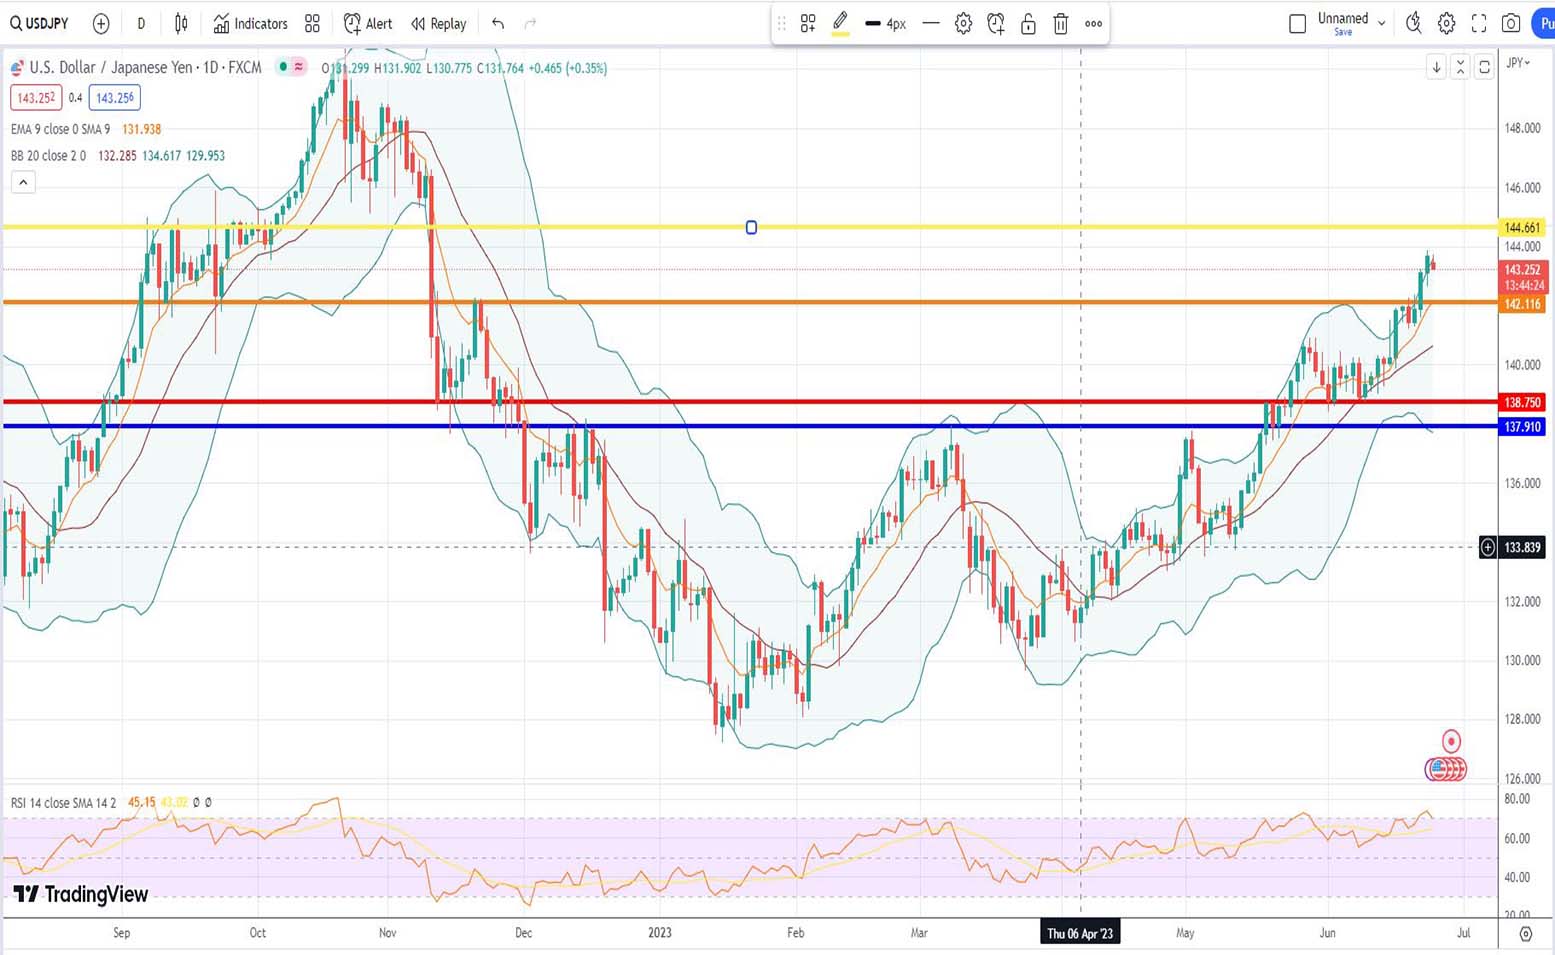Undo the last chart action

tap(498, 23)
